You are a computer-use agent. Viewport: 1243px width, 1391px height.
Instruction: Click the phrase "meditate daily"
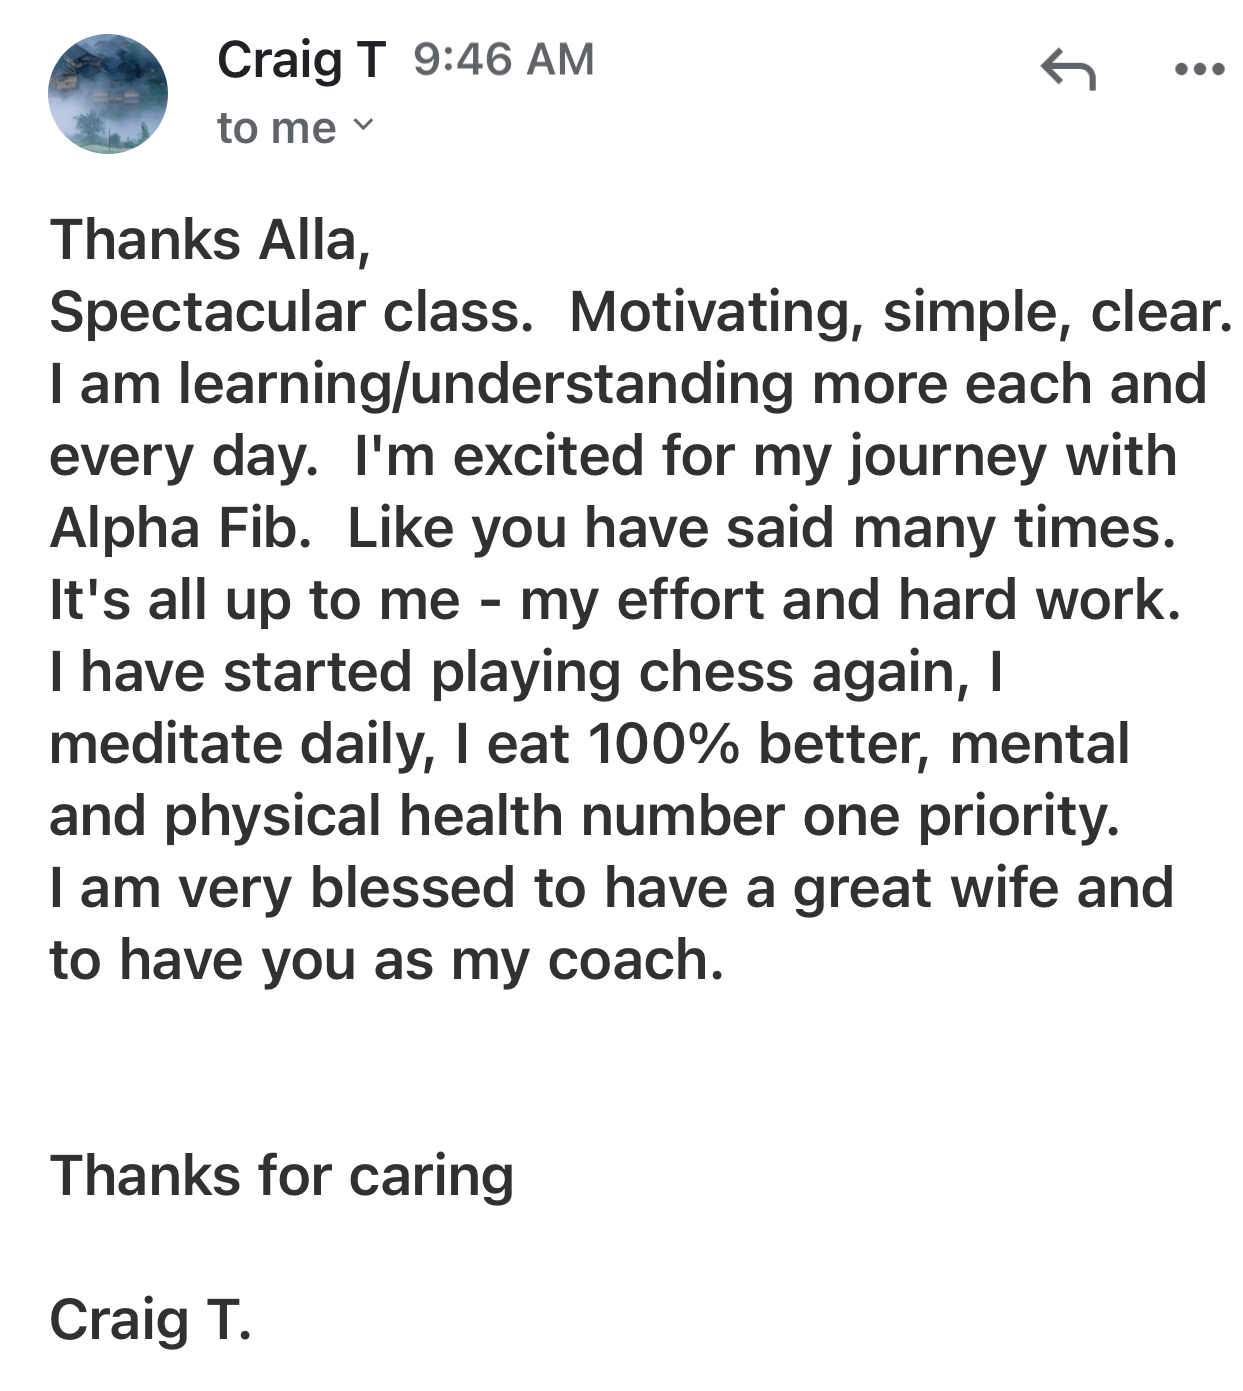tap(237, 746)
